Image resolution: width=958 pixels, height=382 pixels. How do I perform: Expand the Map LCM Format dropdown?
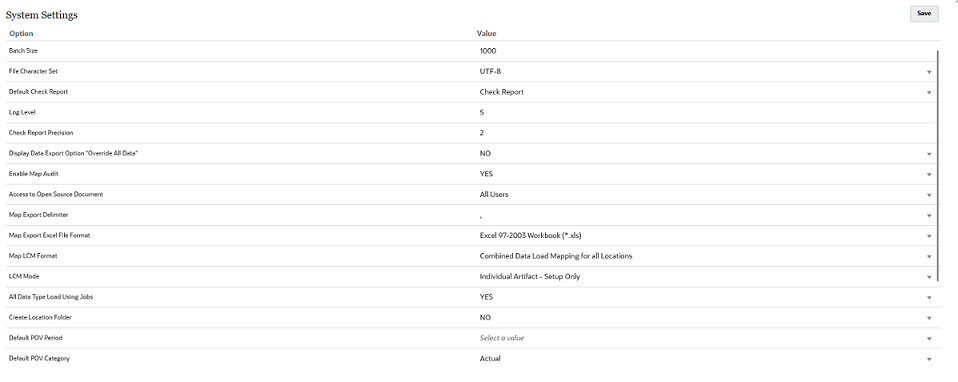929,256
